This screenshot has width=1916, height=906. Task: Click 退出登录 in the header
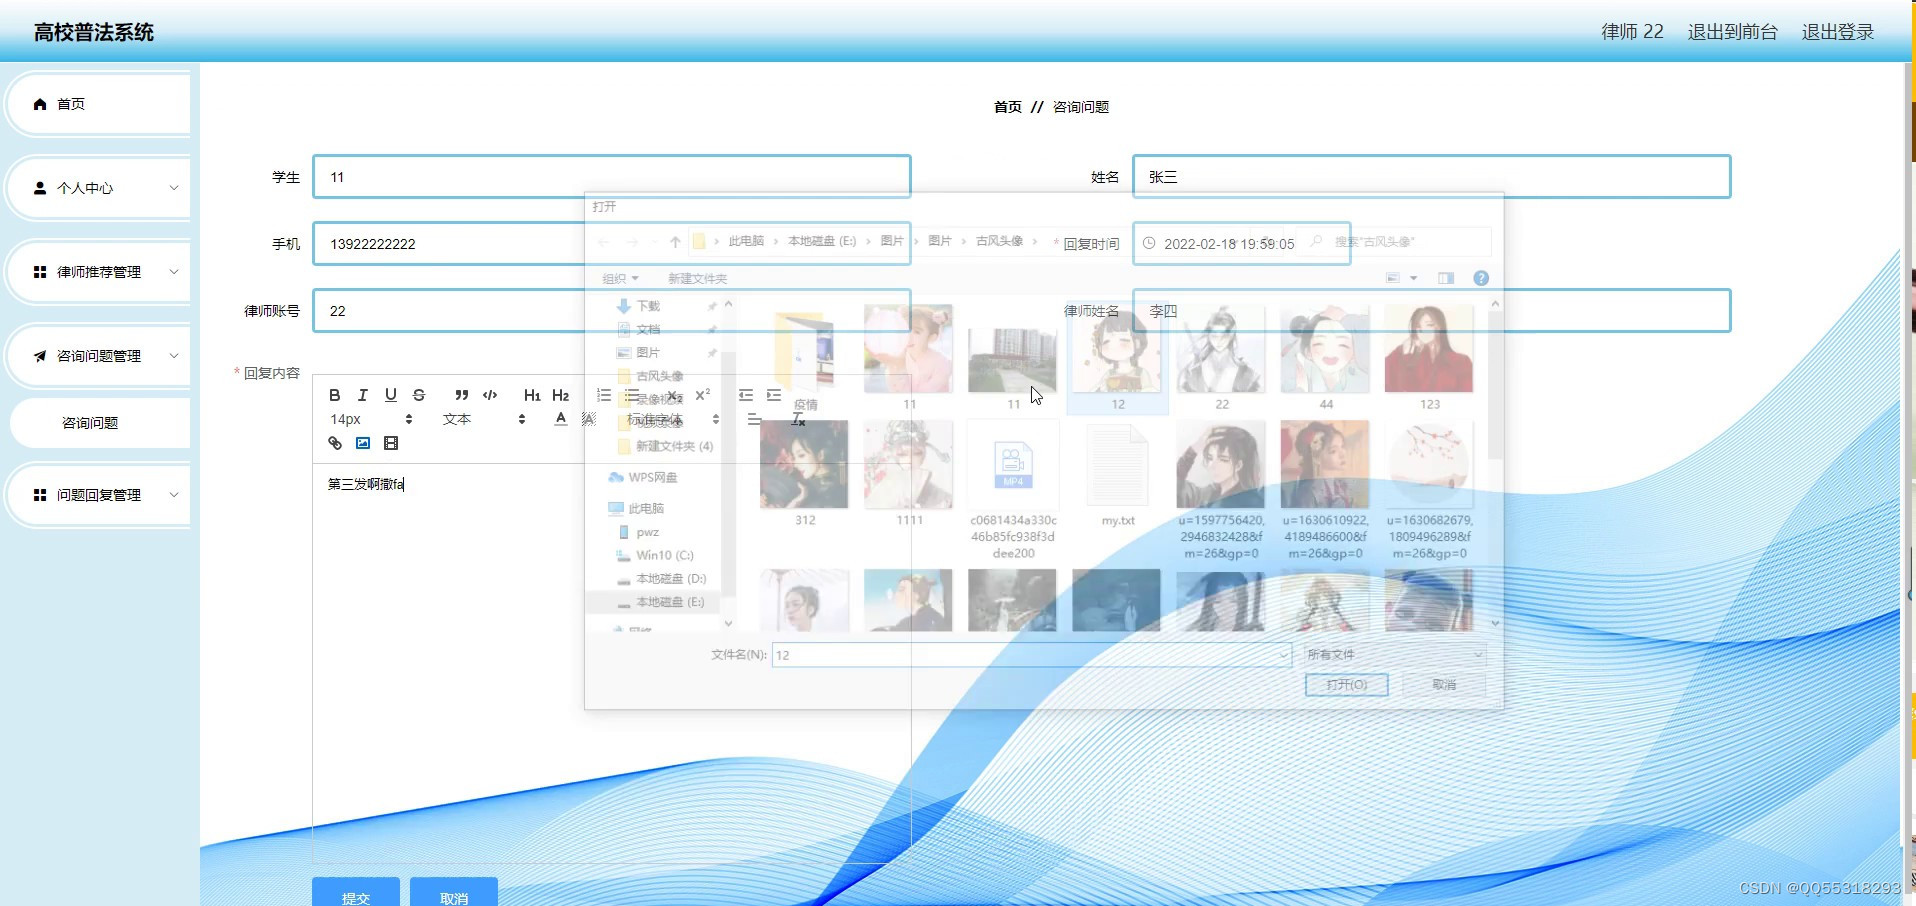pyautogui.click(x=1838, y=32)
